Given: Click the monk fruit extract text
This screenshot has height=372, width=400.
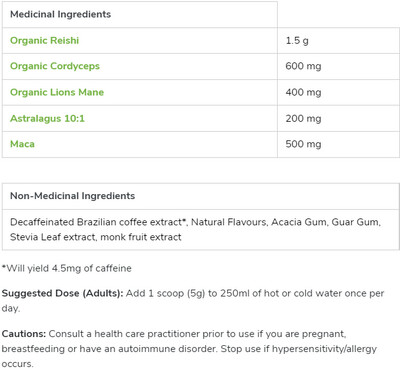Looking at the screenshot, I should click(141, 237).
